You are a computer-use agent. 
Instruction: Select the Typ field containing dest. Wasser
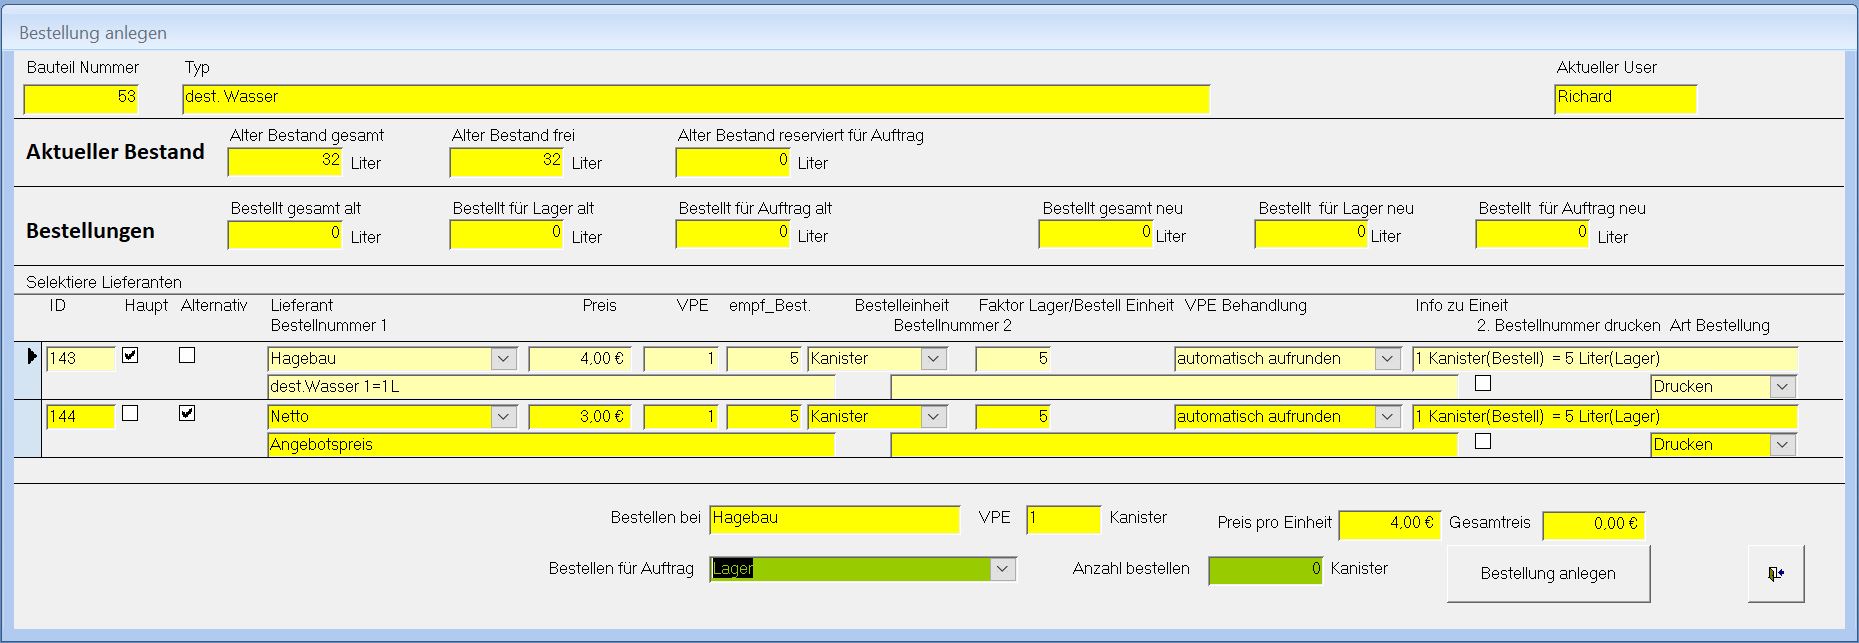[695, 98]
